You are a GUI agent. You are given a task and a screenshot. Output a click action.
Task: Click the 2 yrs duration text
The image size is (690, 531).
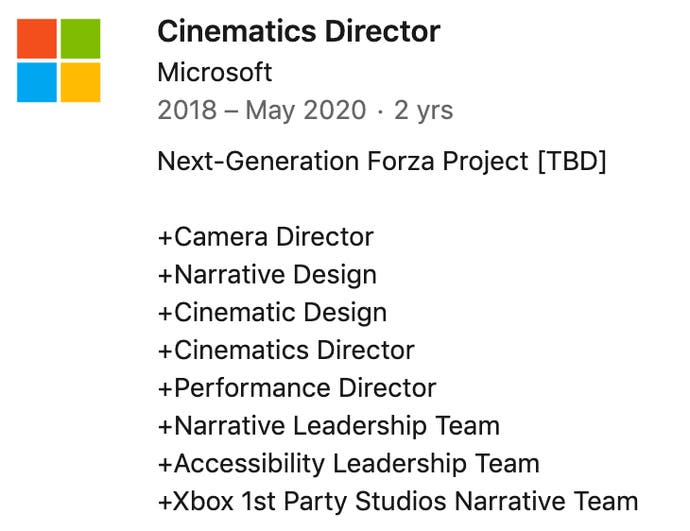[423, 110]
